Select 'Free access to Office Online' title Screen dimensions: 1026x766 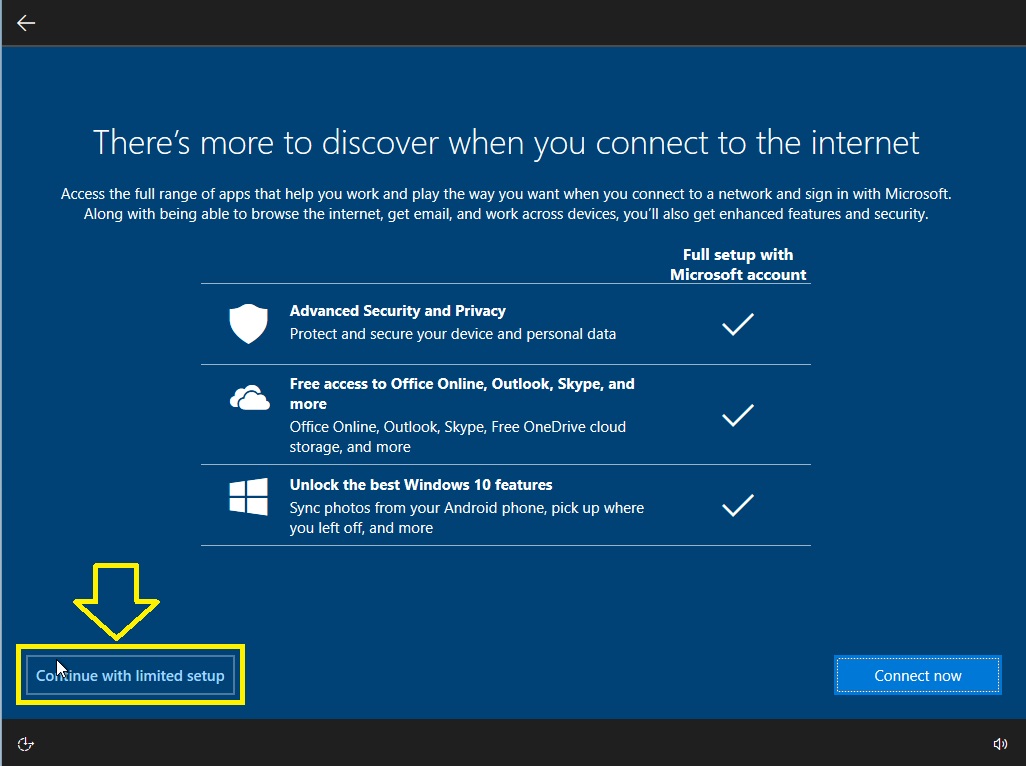[462, 394]
